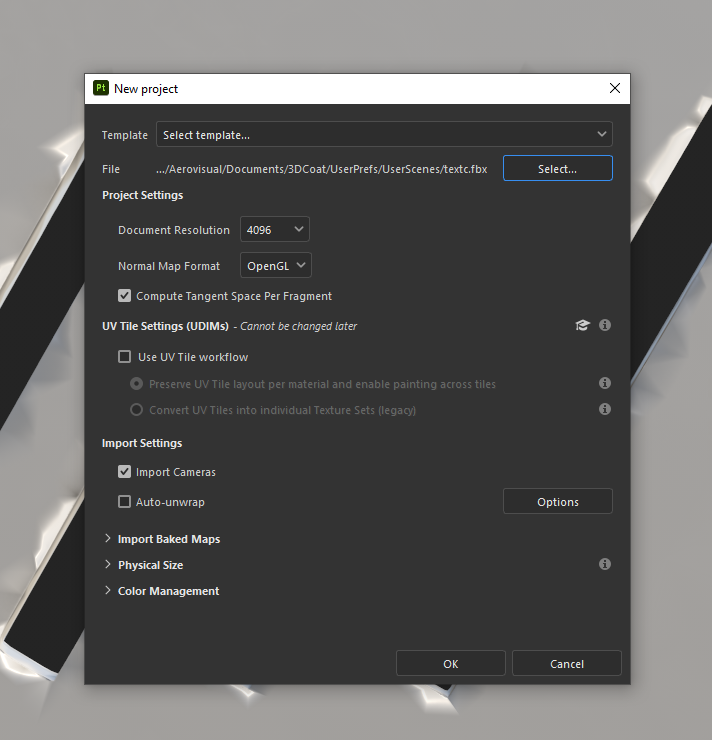
Task: Disable Compute Tangent Space Per Fragment
Action: pyautogui.click(x=125, y=296)
